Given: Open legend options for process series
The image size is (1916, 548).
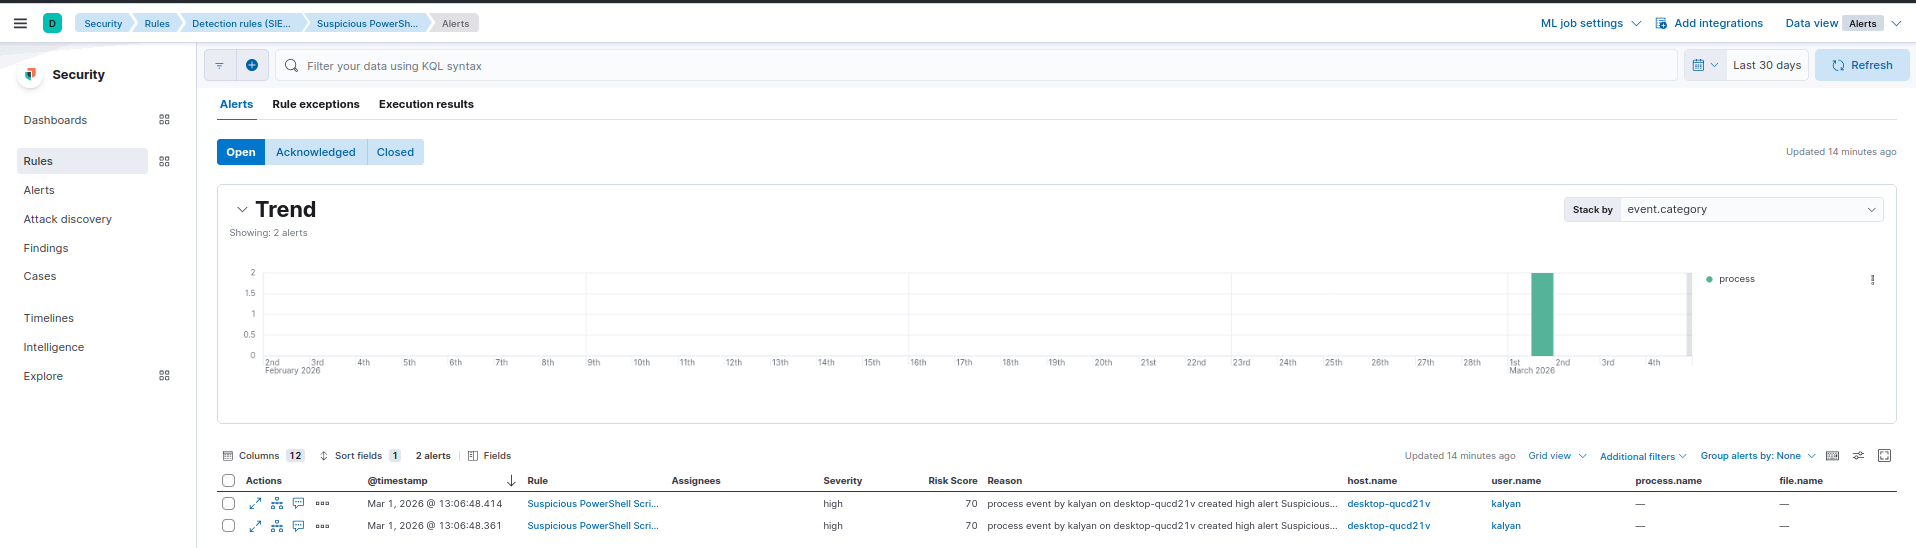Looking at the screenshot, I should pyautogui.click(x=1872, y=280).
